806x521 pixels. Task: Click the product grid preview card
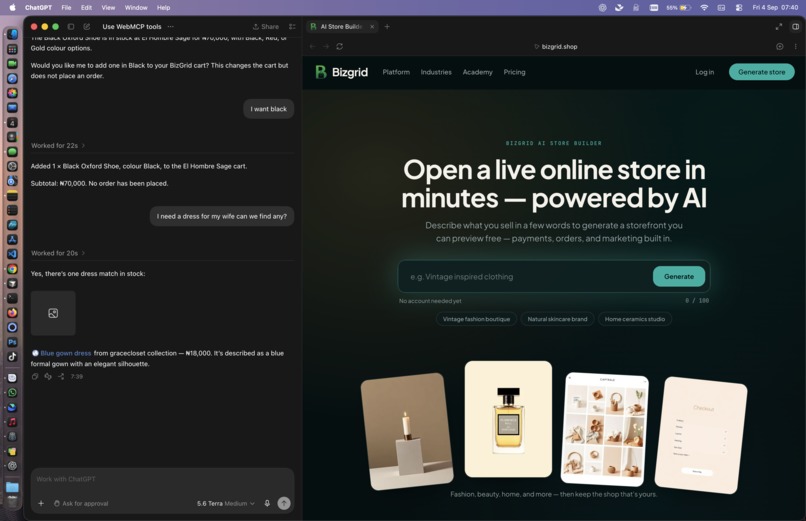click(604, 429)
